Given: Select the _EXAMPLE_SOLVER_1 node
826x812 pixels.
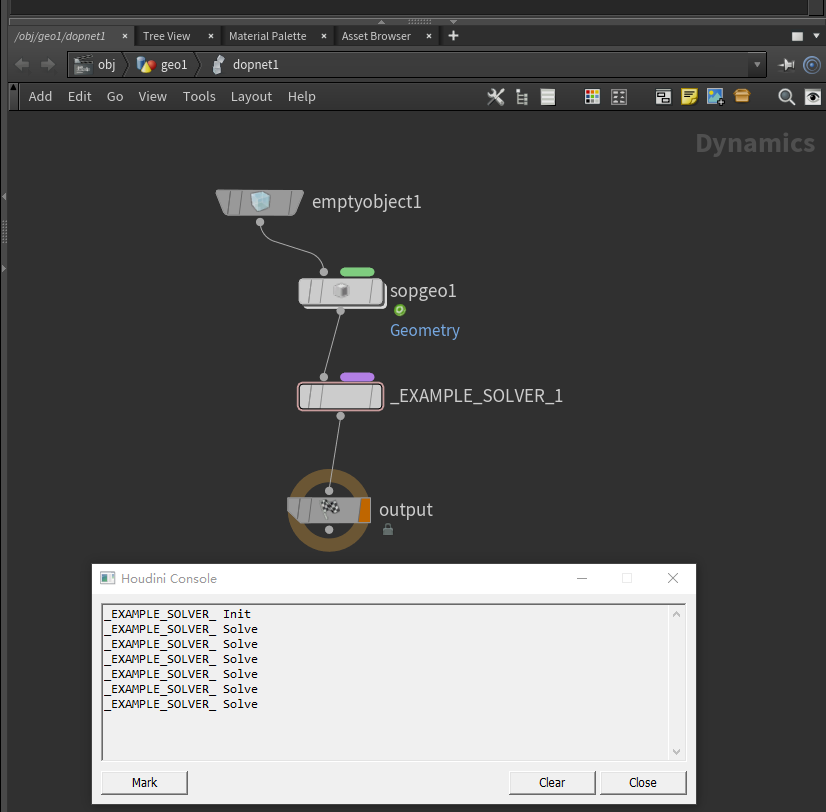Looking at the screenshot, I should (x=341, y=396).
